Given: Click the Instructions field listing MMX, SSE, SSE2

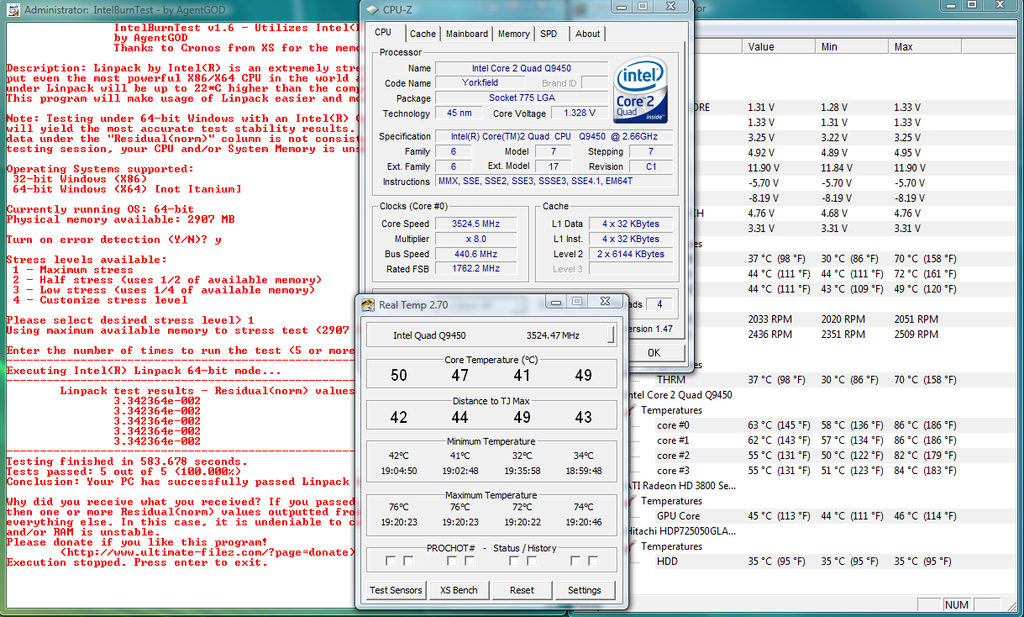Looking at the screenshot, I should (x=554, y=182).
